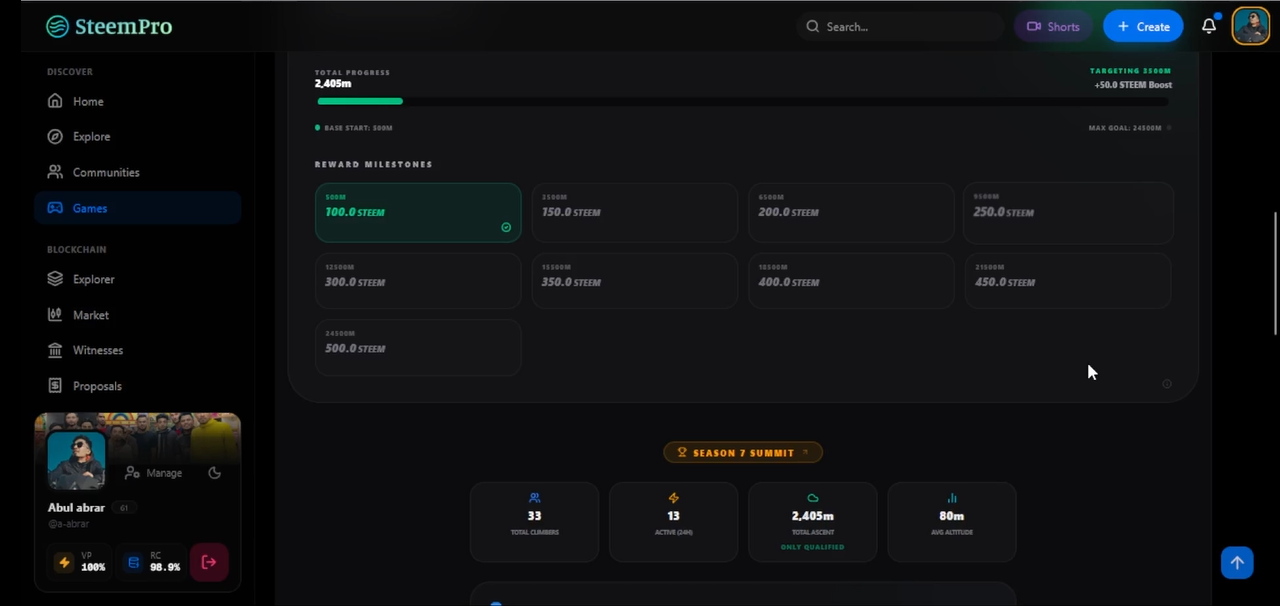Image resolution: width=1280 pixels, height=606 pixels.
Task: Open notifications via the bell icon
Action: point(1209,26)
